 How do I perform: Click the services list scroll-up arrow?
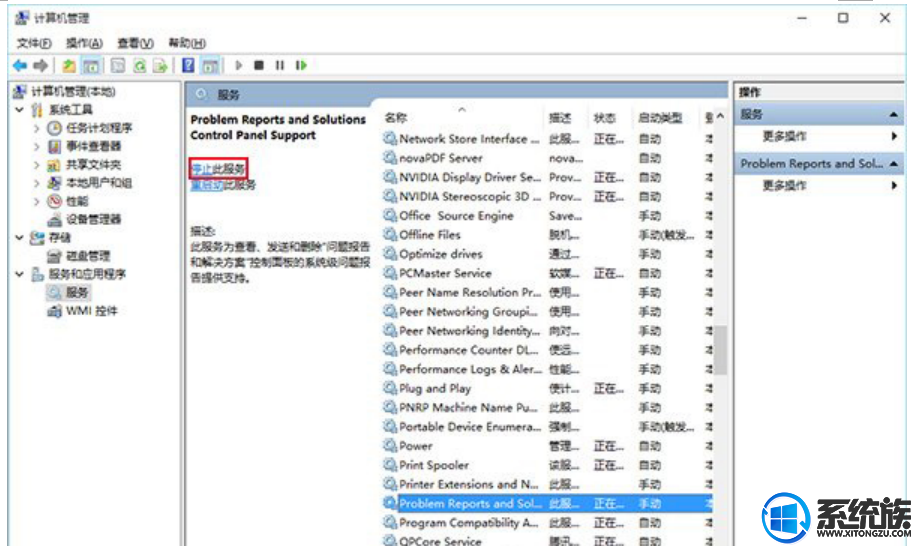coord(720,116)
